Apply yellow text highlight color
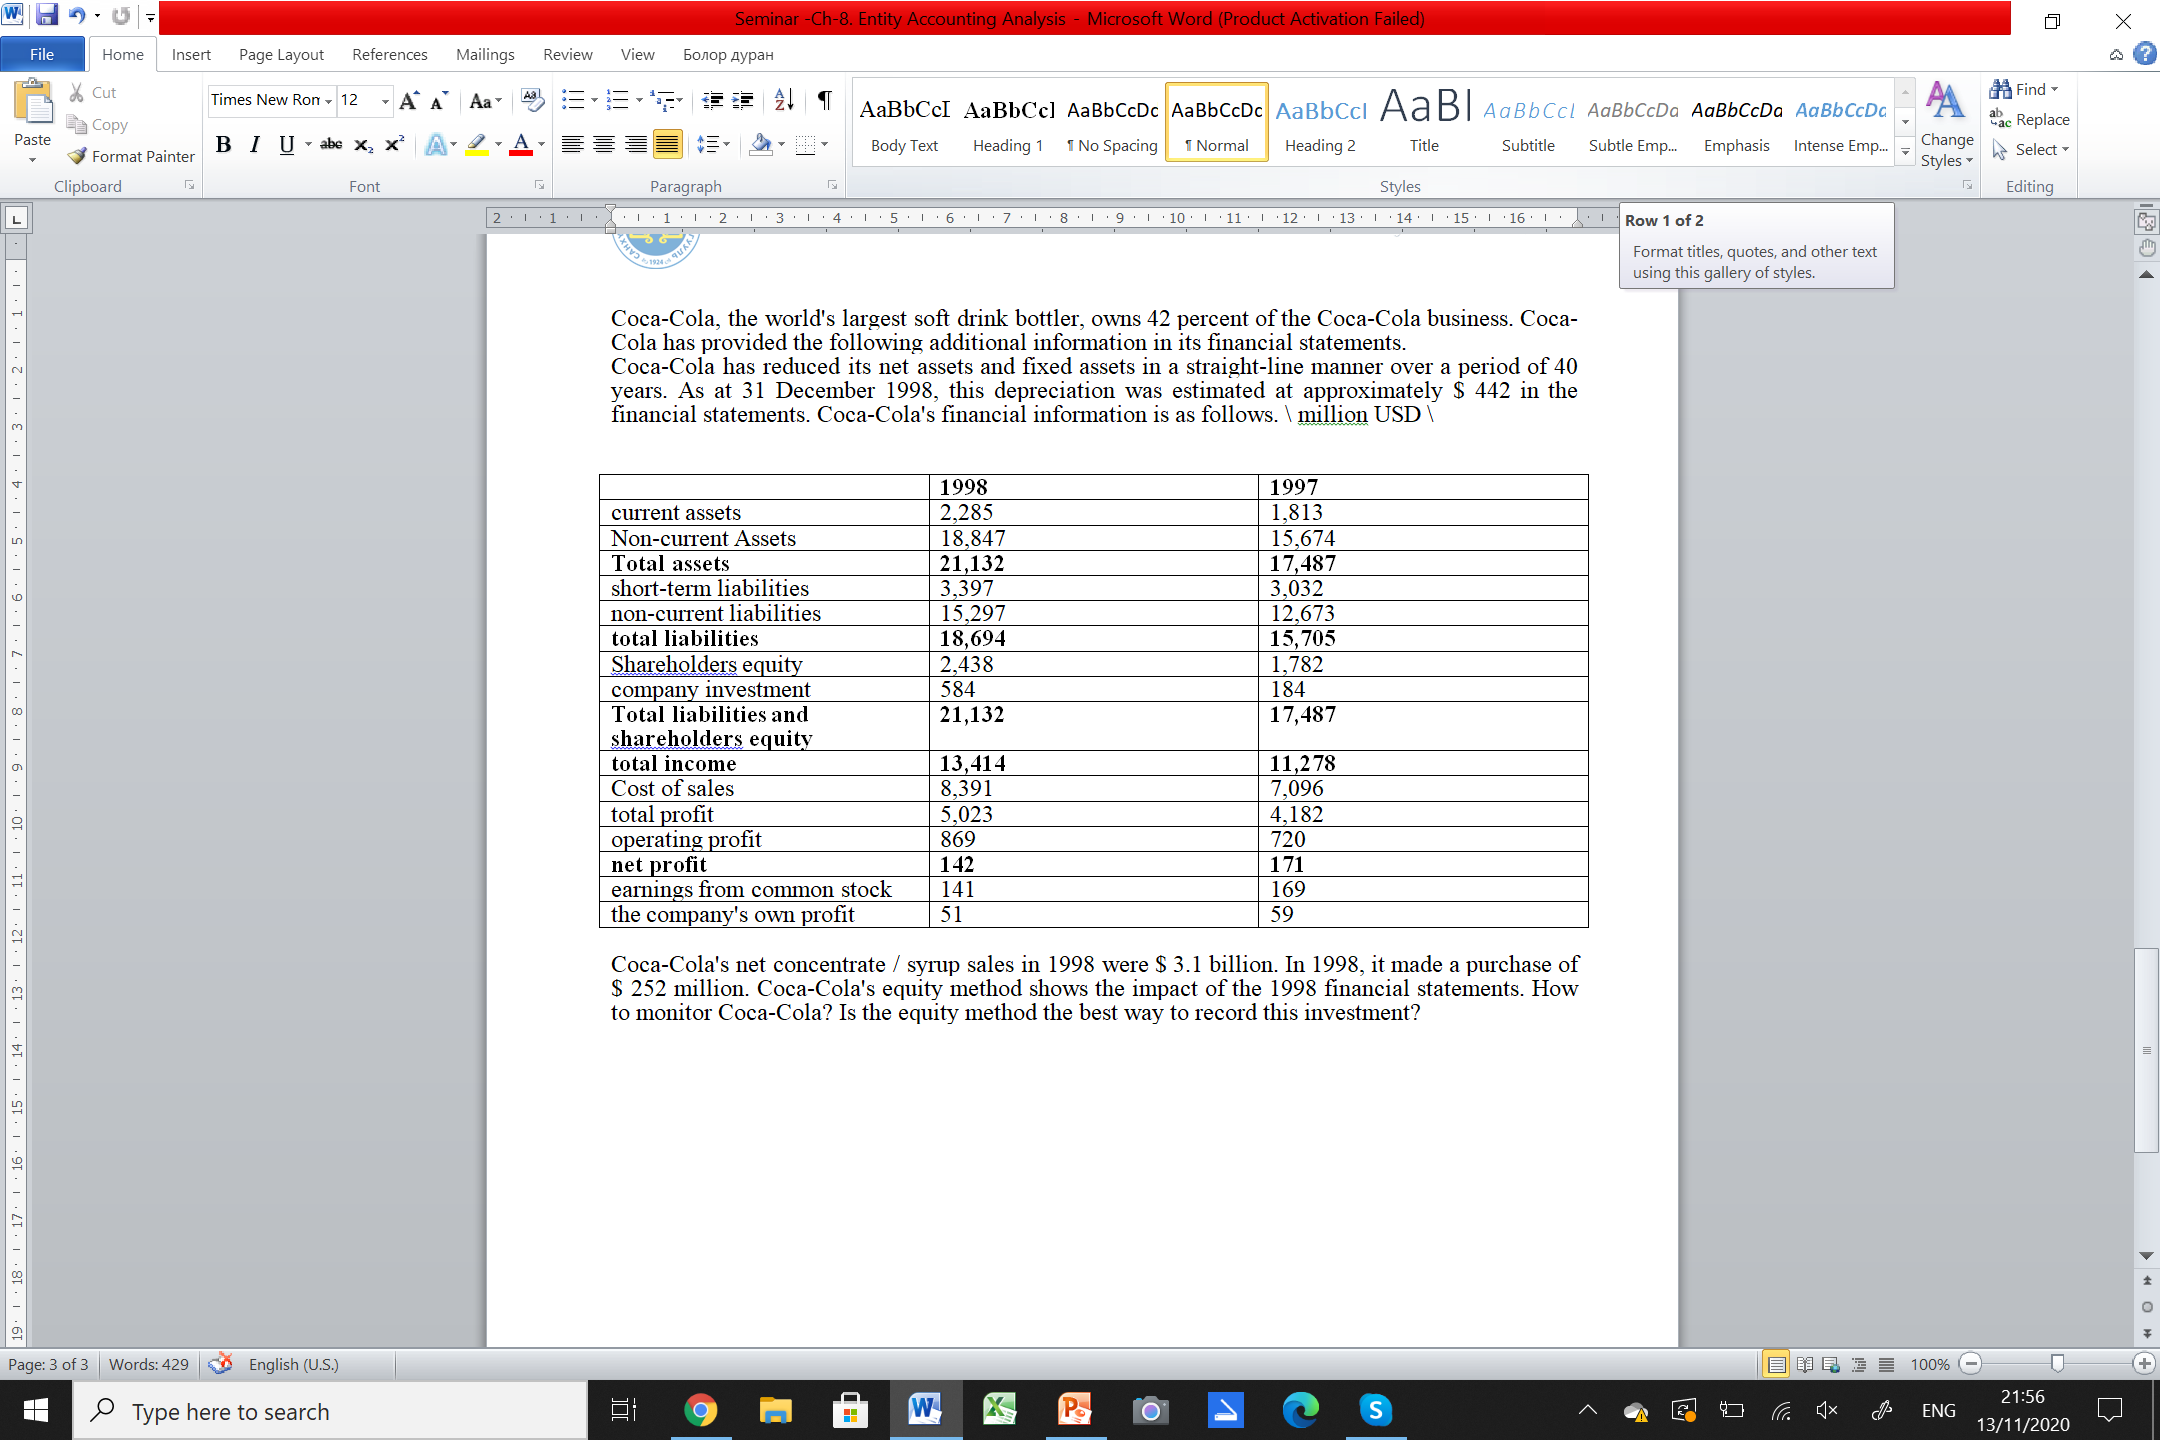This screenshot has width=2160, height=1440. point(478,144)
